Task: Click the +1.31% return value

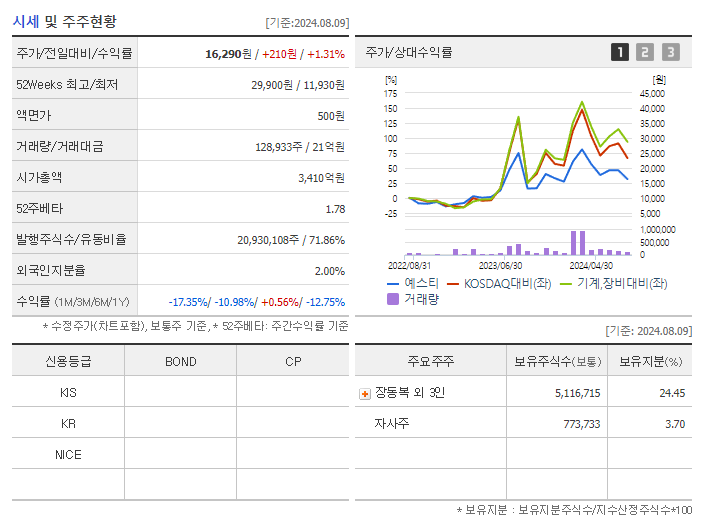Action: tap(326, 54)
